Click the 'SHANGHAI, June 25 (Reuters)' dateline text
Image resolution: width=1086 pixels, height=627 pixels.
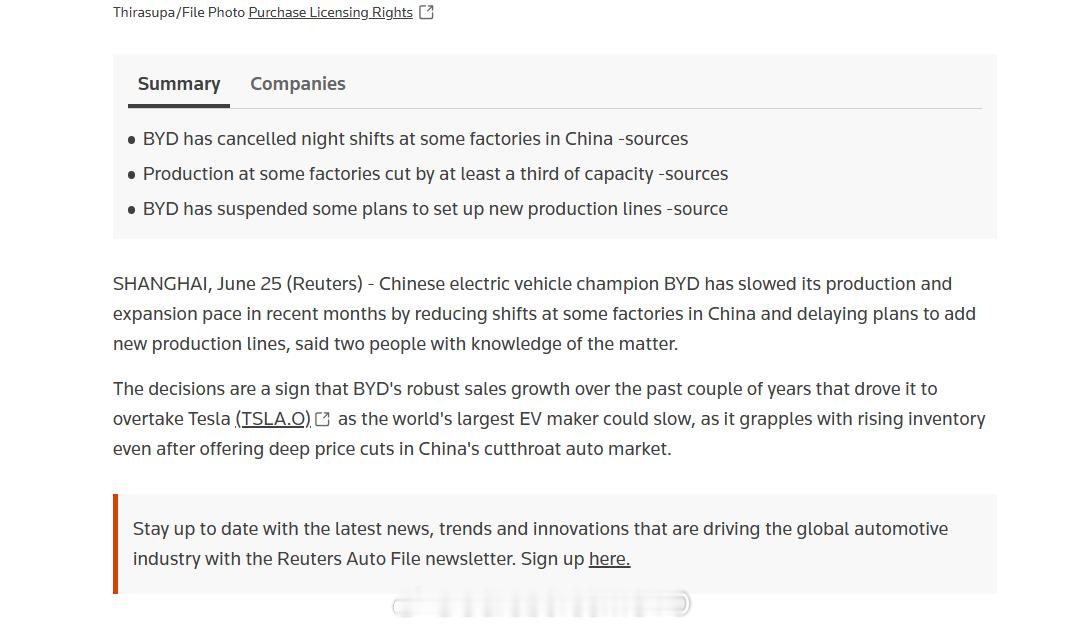click(238, 284)
